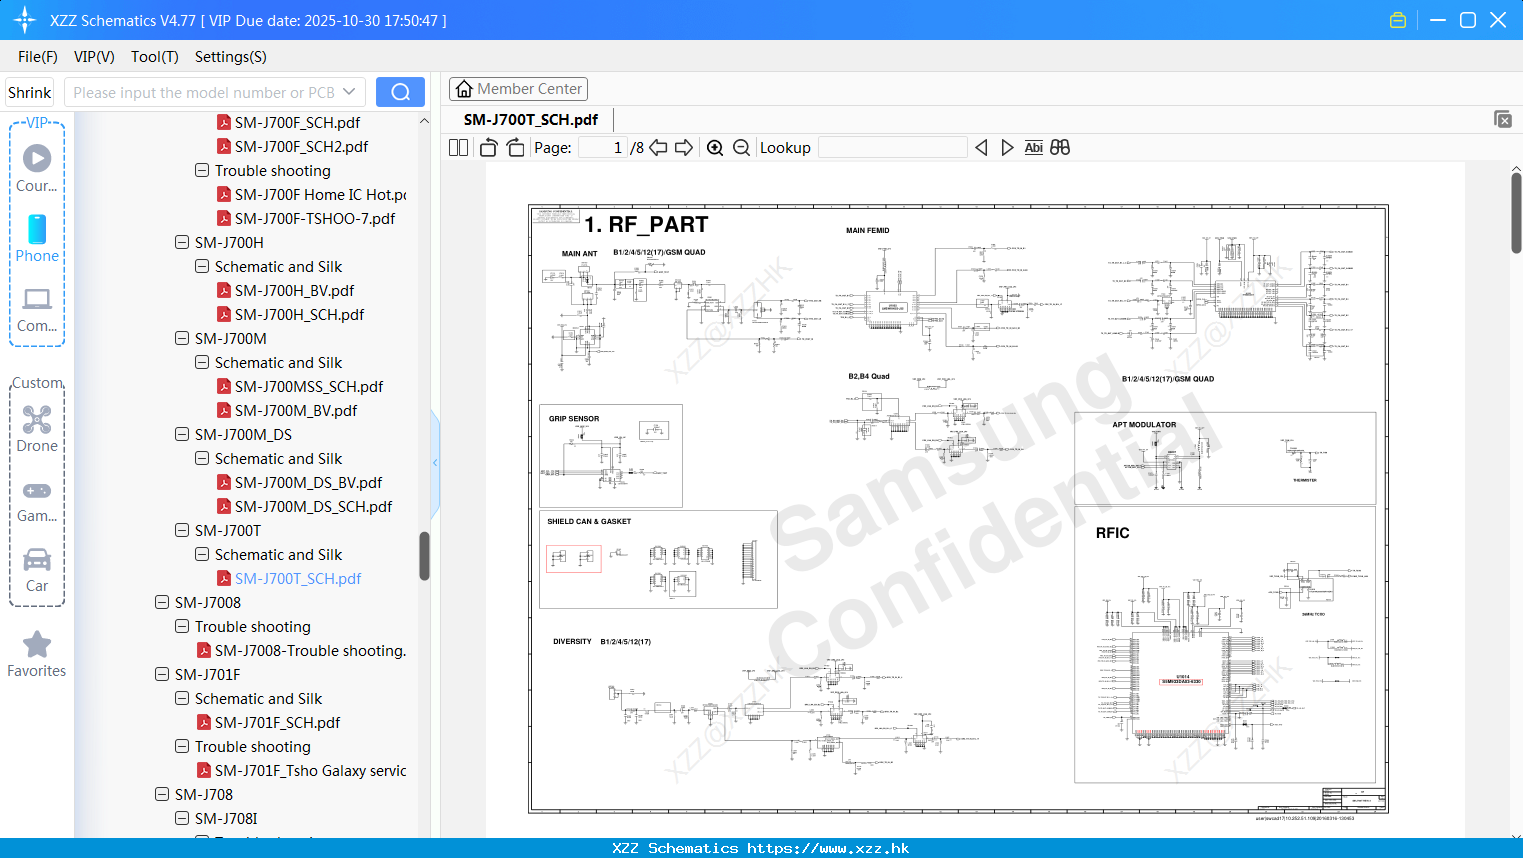Click the binoculars search icon
Screen dimensions: 1523x858
1060,148
